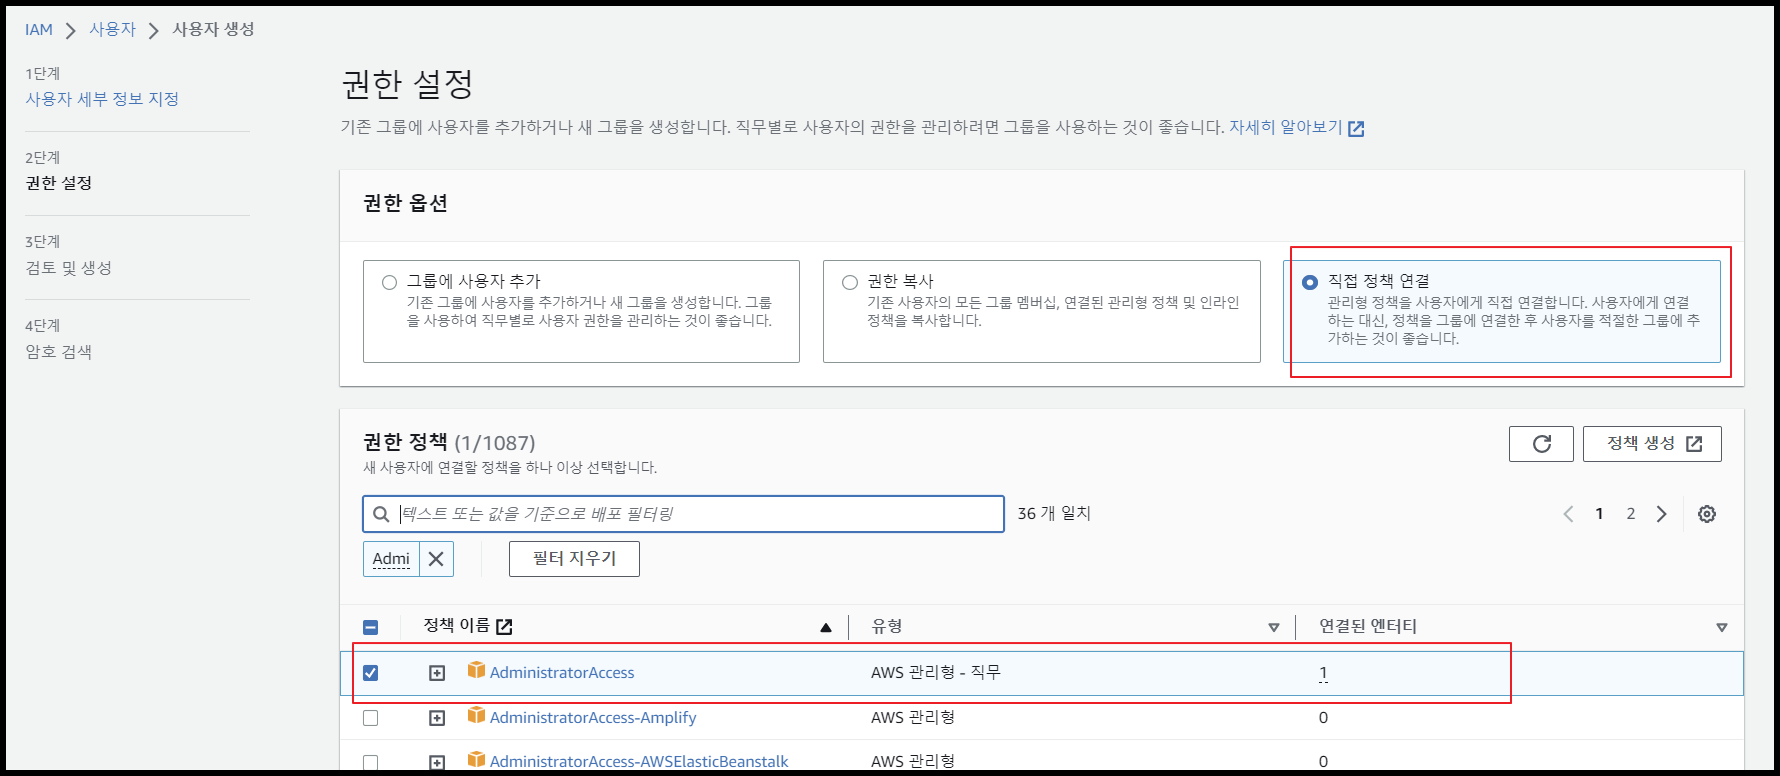Select the 권한 복사 radio option
Image resolution: width=1780 pixels, height=776 pixels.
click(849, 282)
